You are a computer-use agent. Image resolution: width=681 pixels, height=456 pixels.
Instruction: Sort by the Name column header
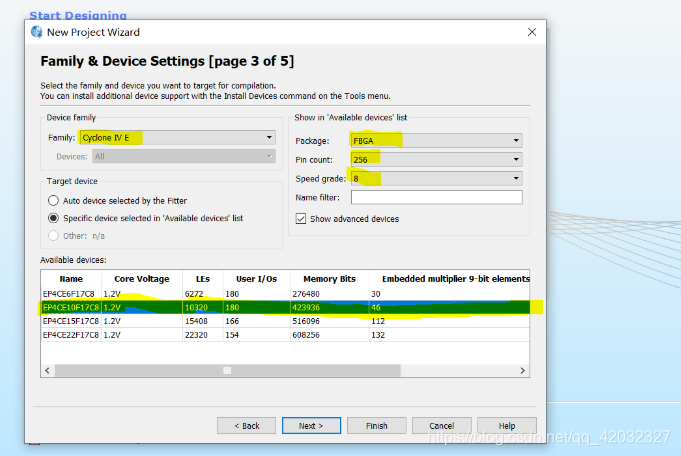point(71,279)
